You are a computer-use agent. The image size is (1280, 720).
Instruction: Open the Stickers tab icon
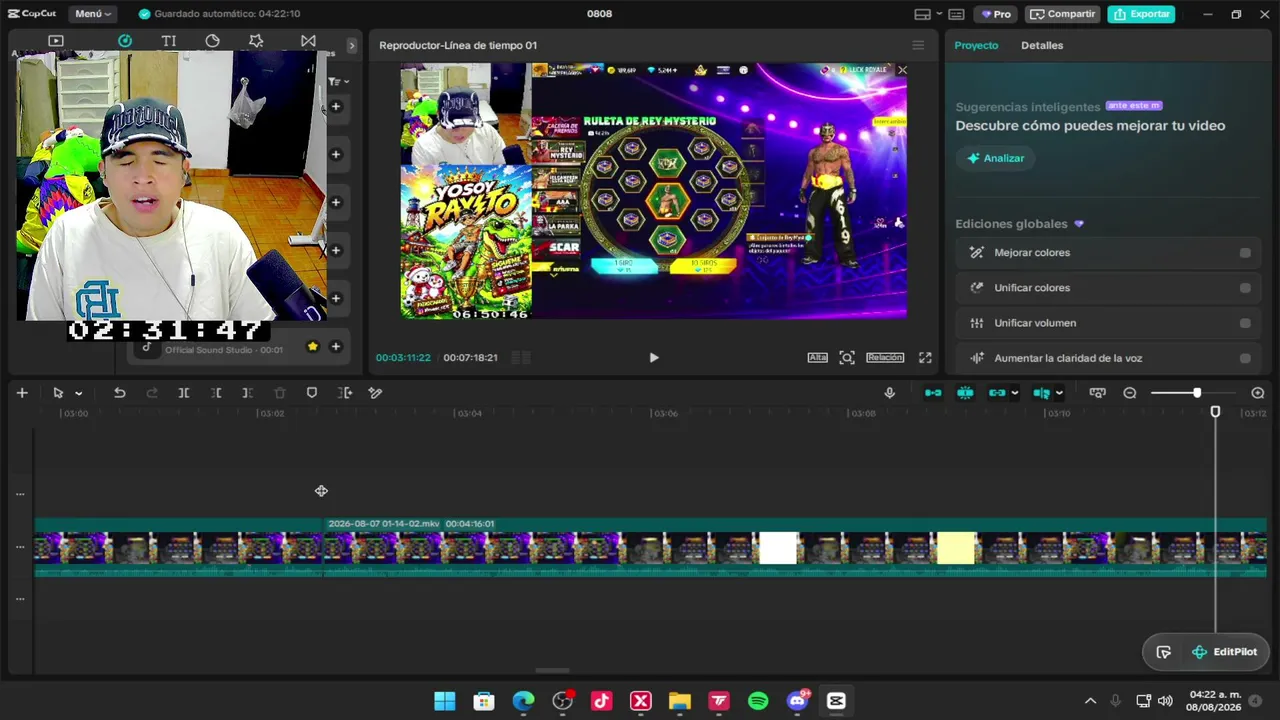click(x=213, y=41)
